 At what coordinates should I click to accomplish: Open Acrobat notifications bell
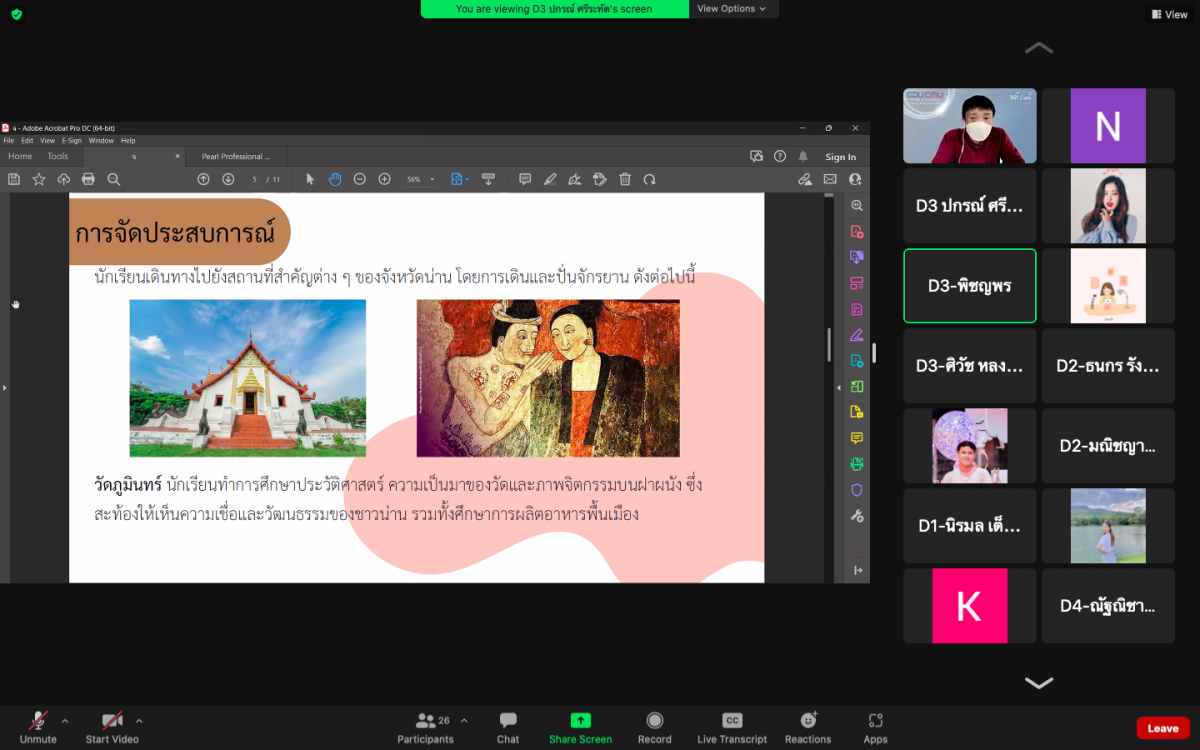coord(802,156)
